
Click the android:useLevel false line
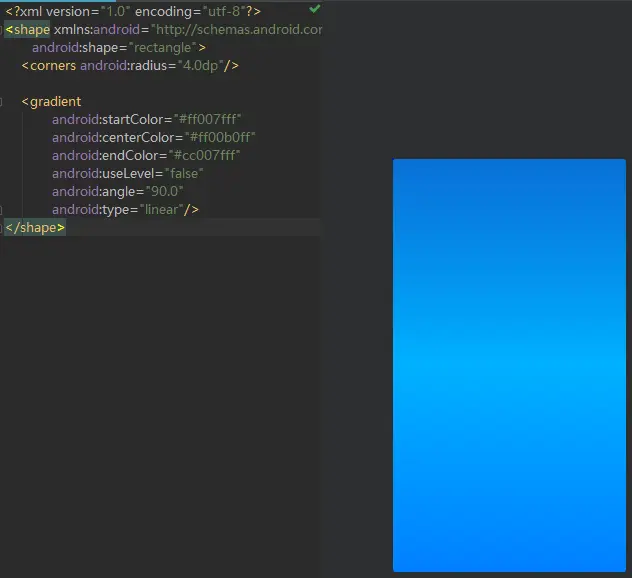click(x=127, y=173)
